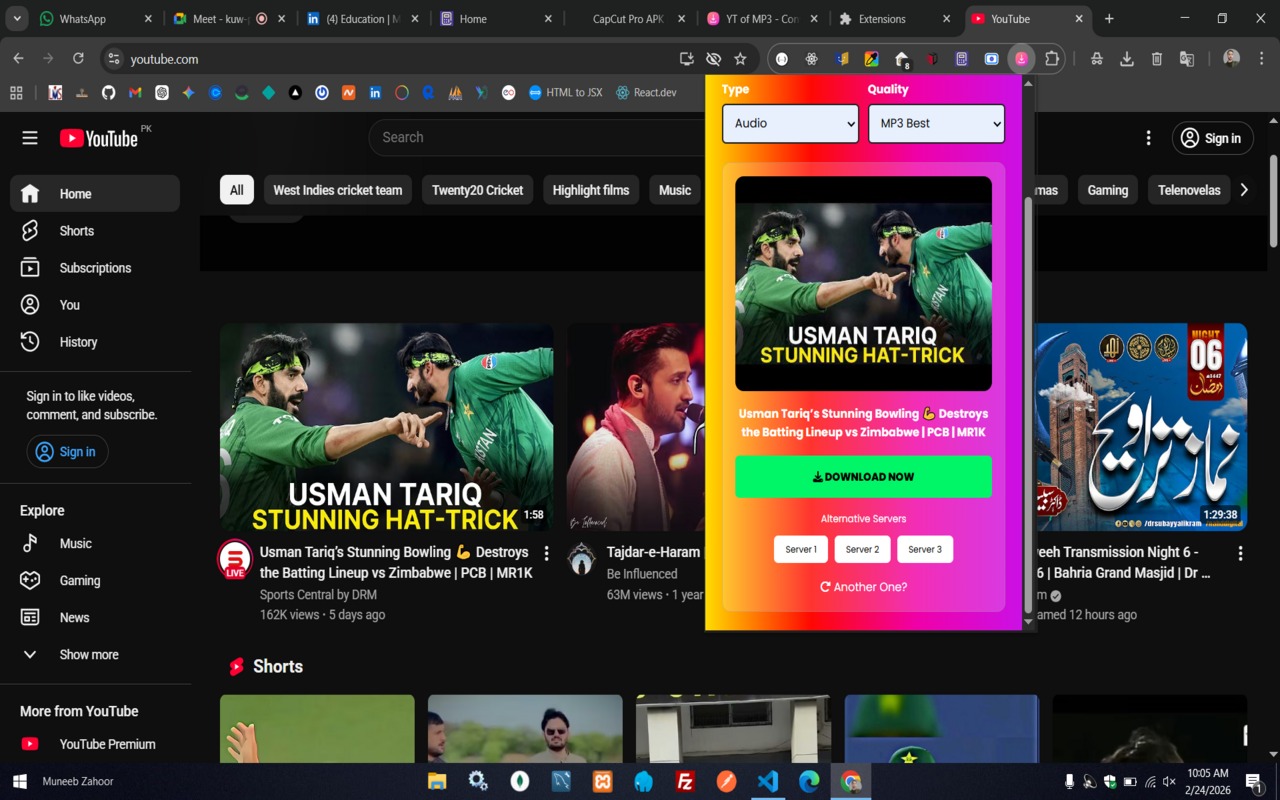
Task: Open the Usman Tariq channel avatar with LIVE badge
Action: pyautogui.click(x=235, y=559)
